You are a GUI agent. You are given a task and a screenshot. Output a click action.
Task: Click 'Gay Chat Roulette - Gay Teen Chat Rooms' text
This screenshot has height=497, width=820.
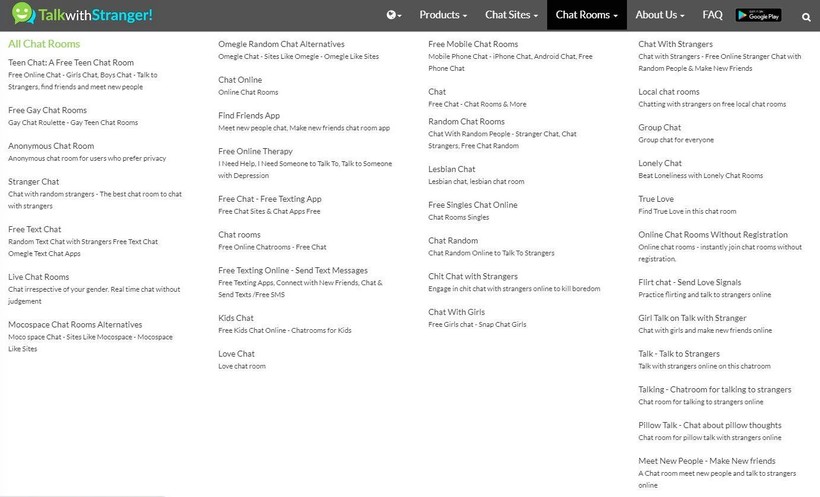[73, 122]
